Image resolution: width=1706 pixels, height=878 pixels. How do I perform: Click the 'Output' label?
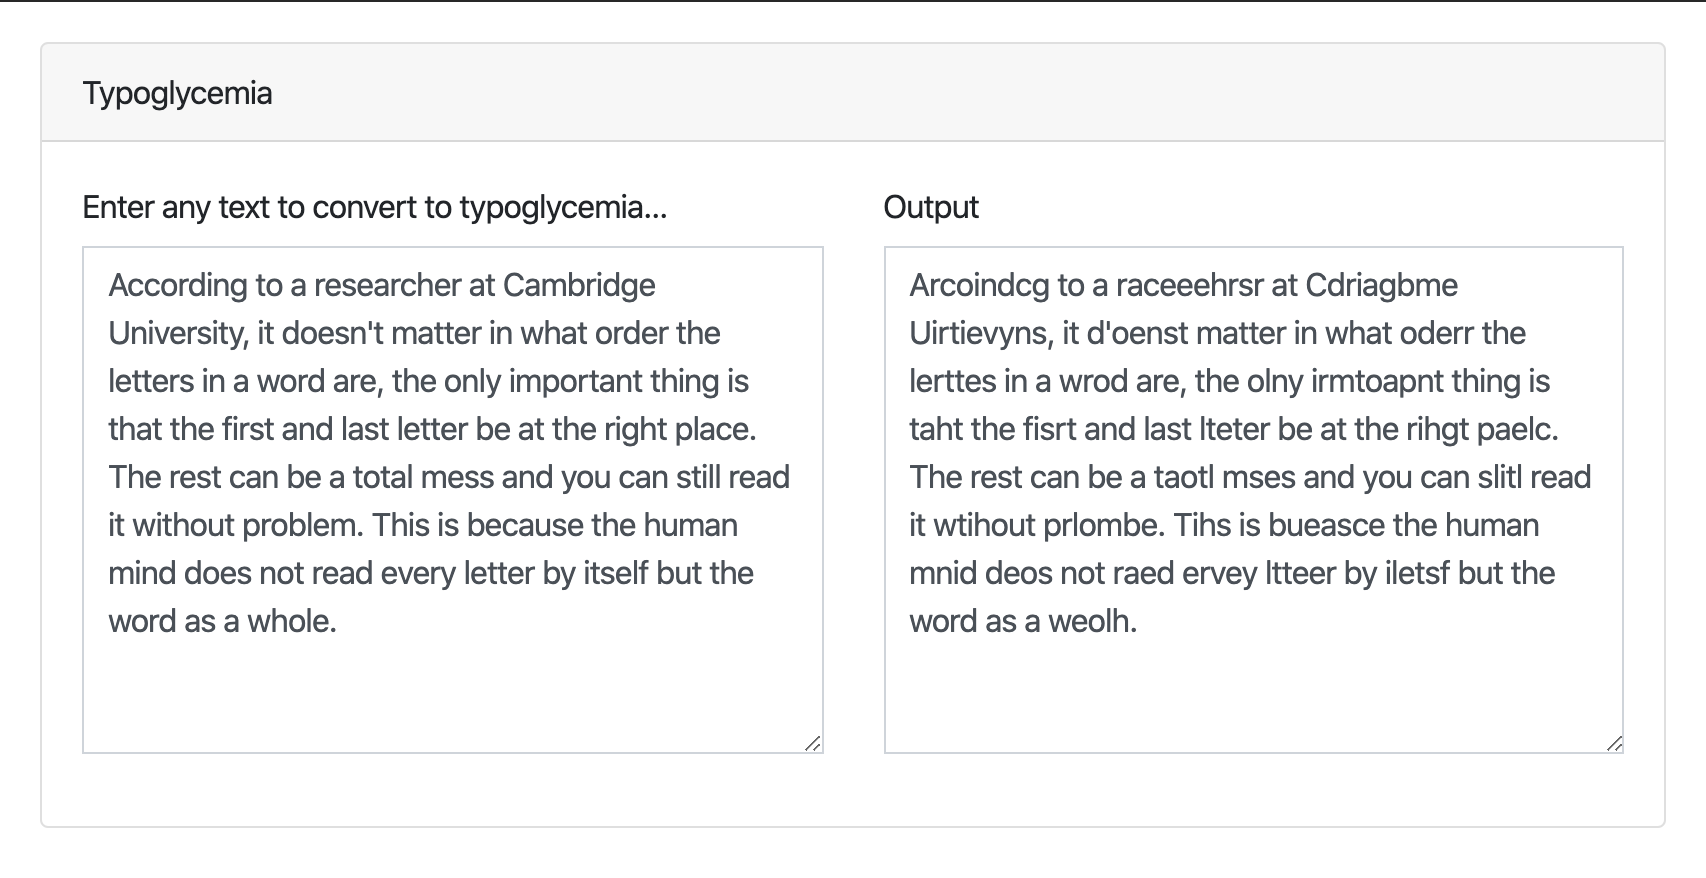[x=931, y=207]
